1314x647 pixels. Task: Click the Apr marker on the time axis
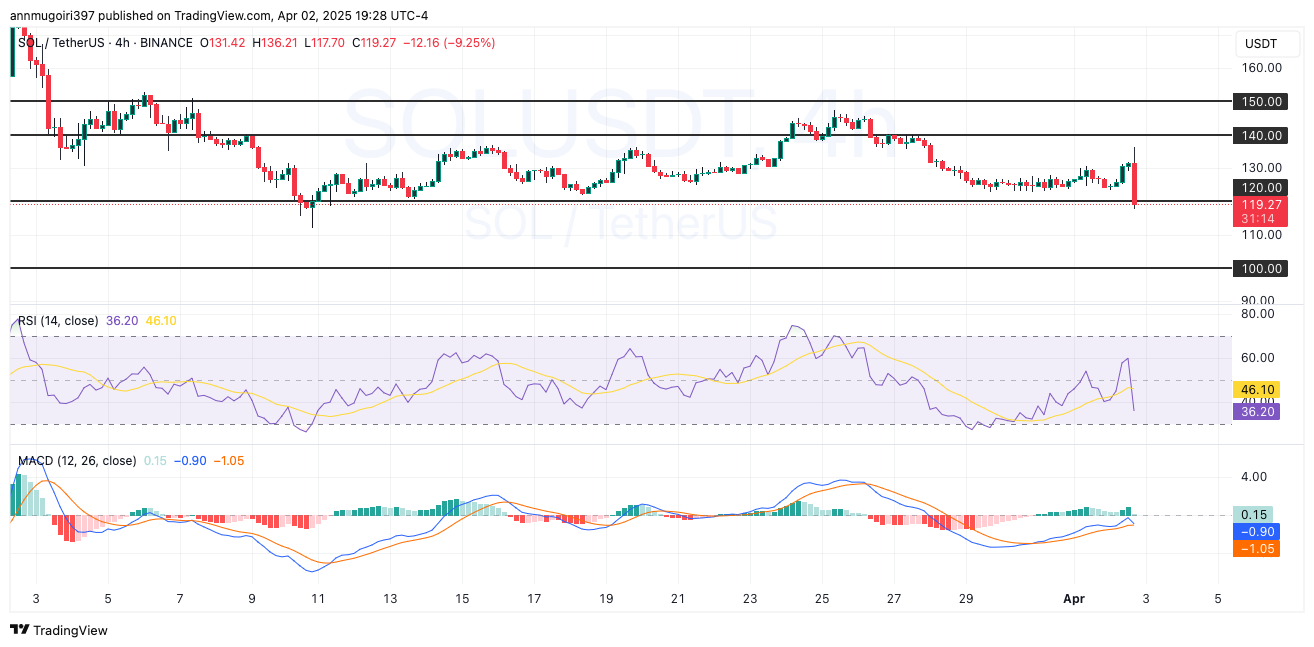(1072, 599)
